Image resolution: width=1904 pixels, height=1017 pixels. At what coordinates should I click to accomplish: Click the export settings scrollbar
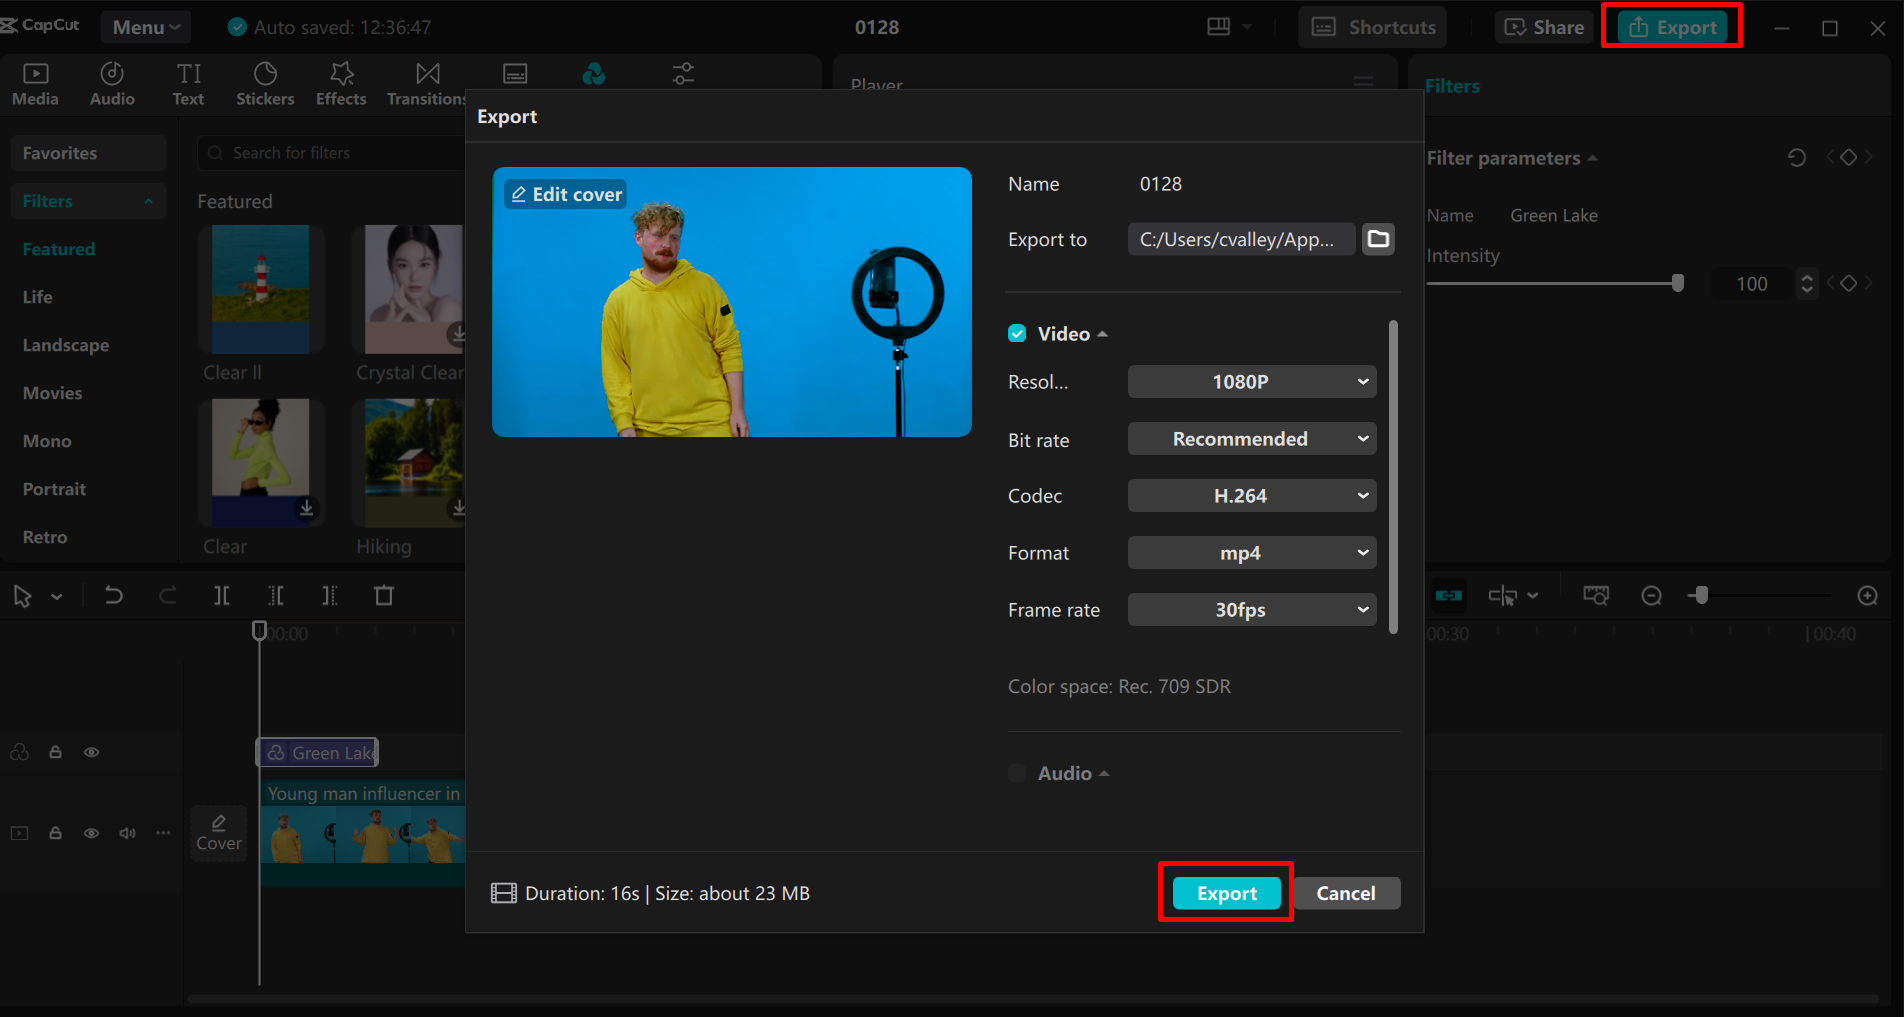(1393, 476)
